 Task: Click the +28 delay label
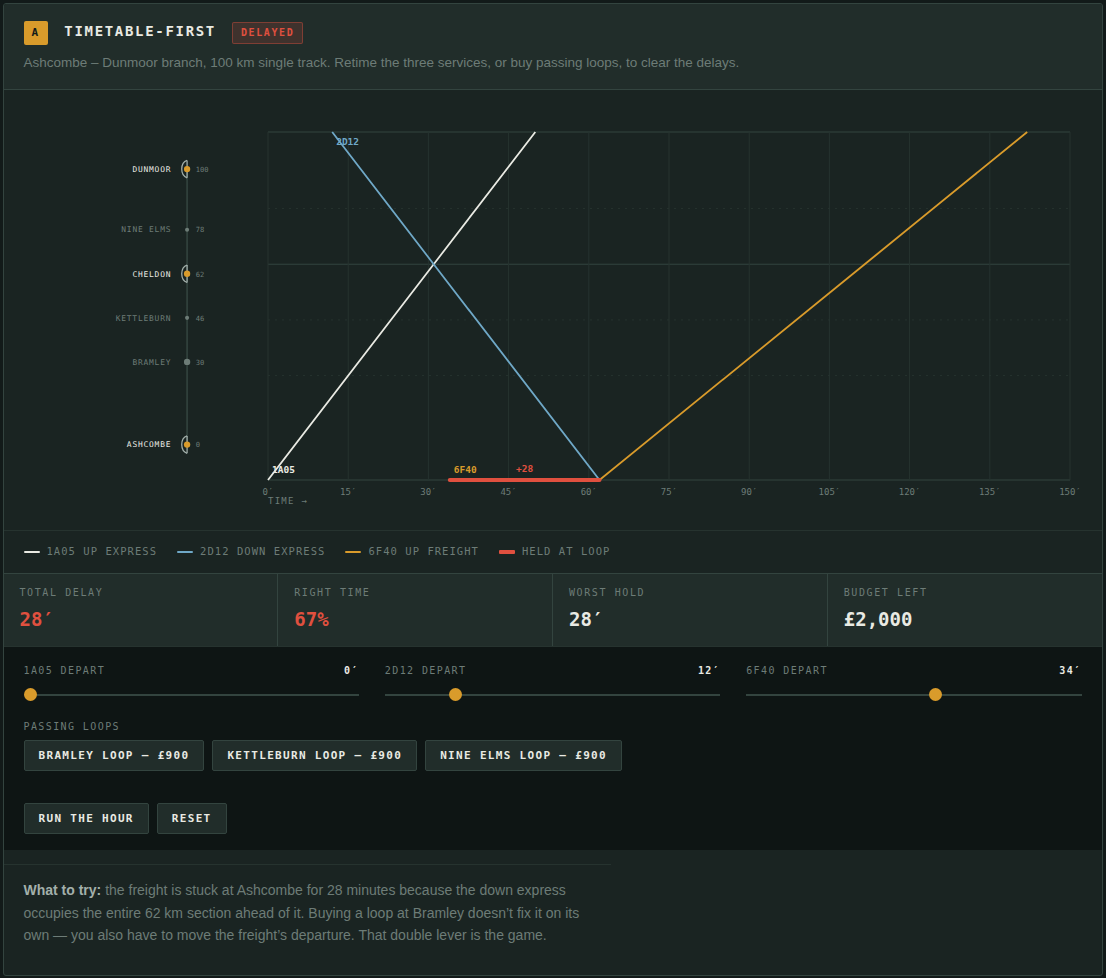(524, 469)
